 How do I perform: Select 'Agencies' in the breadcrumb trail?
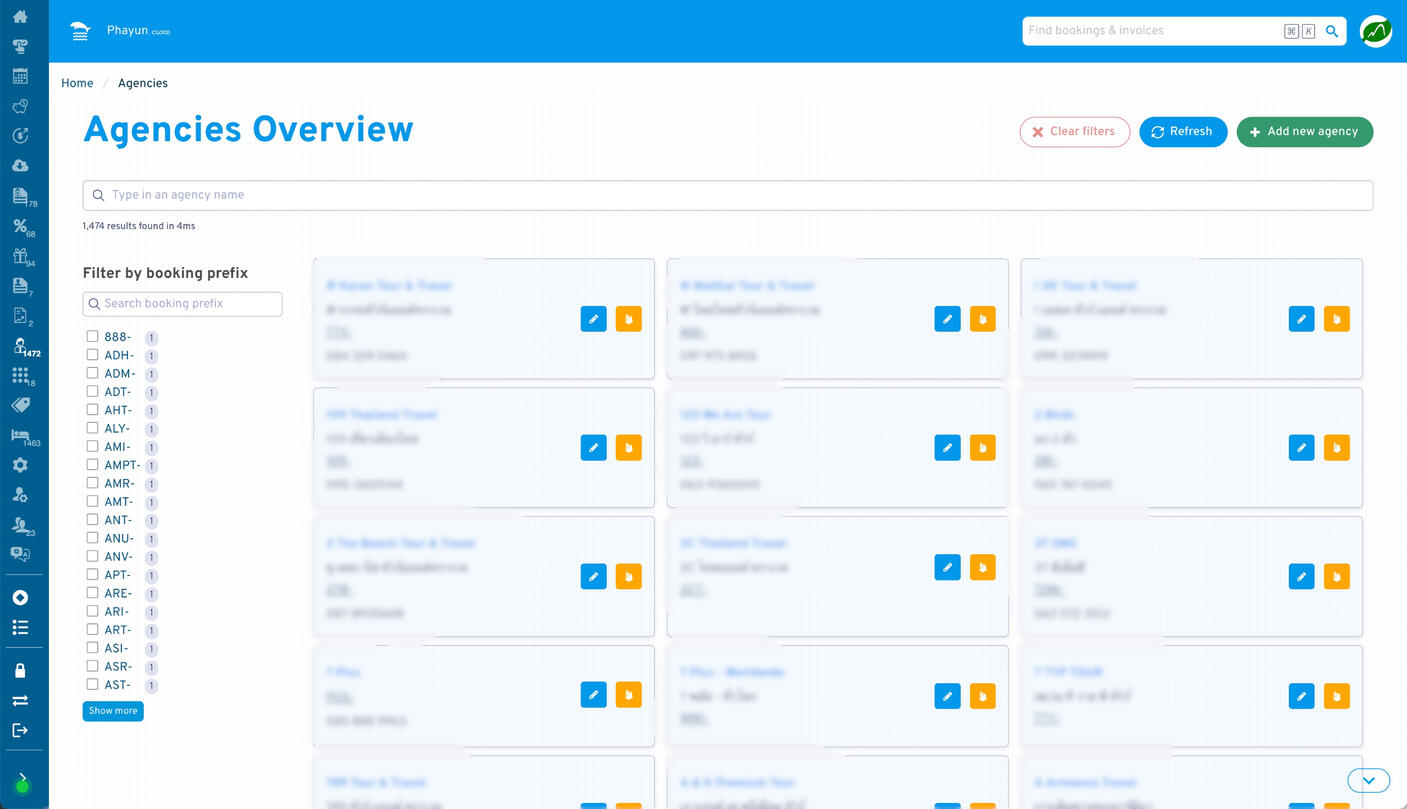point(142,83)
